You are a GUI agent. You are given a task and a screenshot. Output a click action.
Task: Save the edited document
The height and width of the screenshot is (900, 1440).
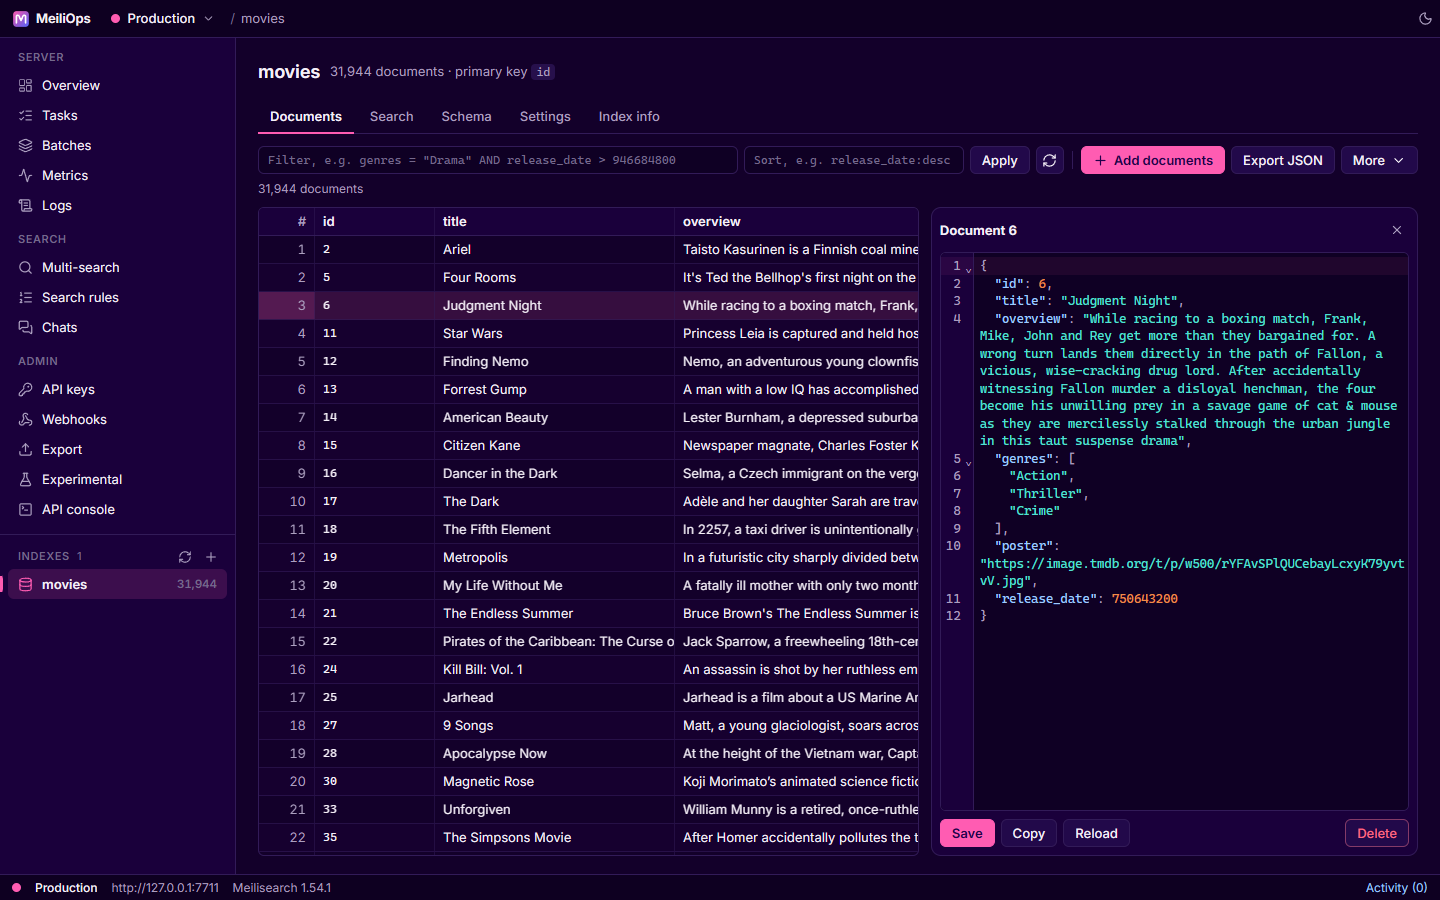967,833
